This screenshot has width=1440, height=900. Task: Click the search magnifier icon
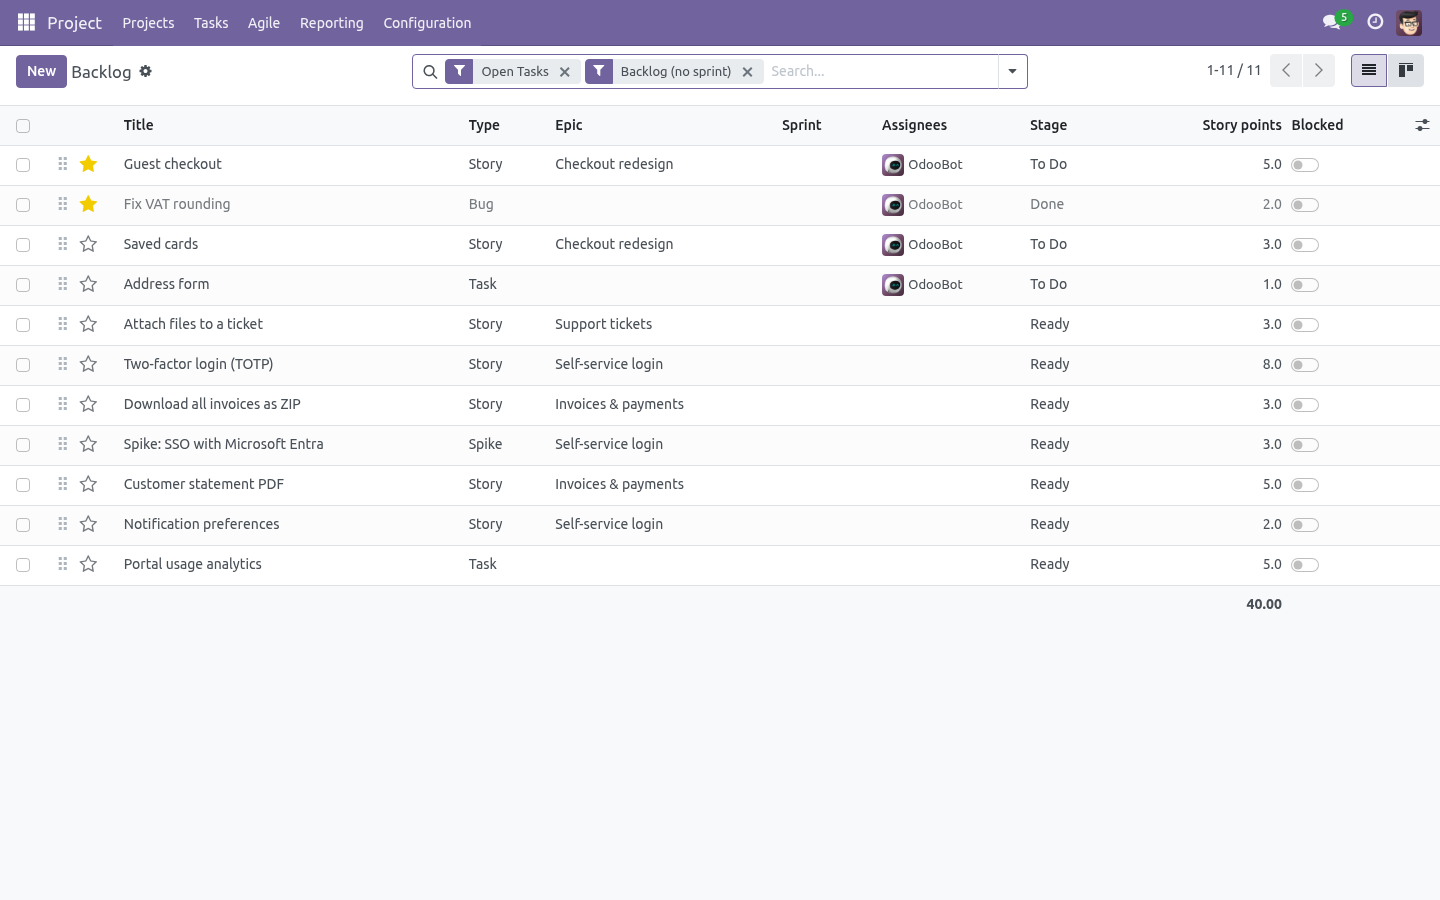(x=430, y=71)
